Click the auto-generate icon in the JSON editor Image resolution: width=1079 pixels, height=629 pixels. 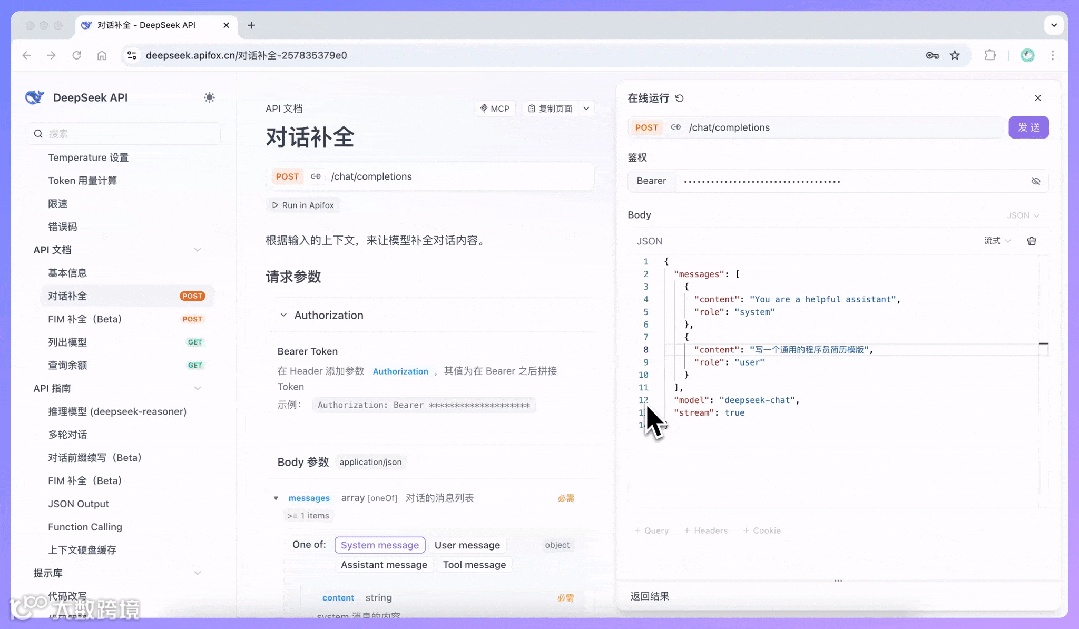pyautogui.click(x=1032, y=241)
